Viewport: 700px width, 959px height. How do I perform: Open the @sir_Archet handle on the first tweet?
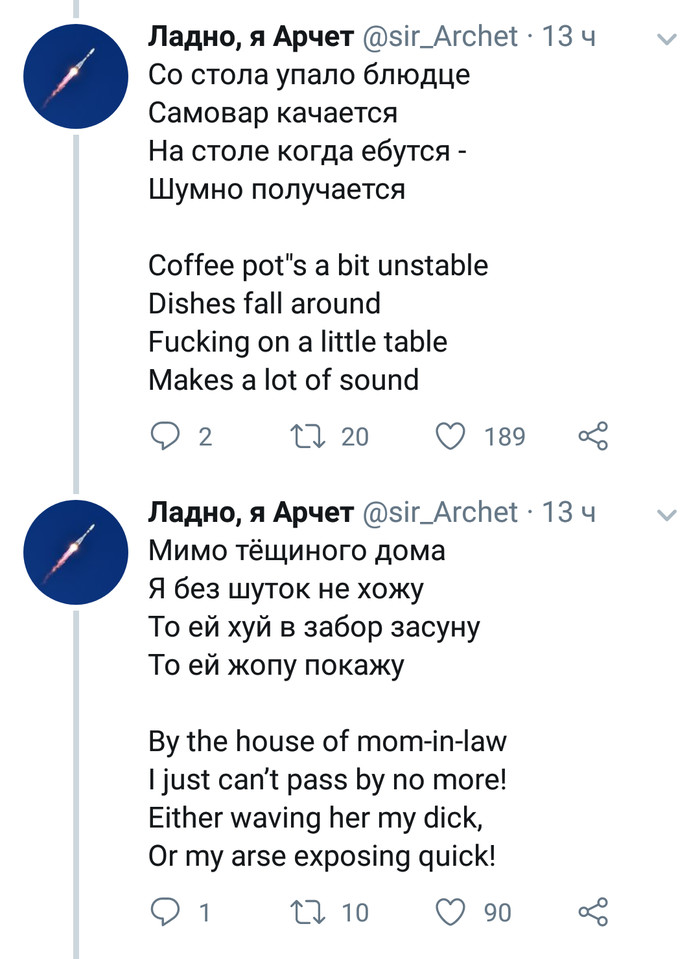coord(439,38)
